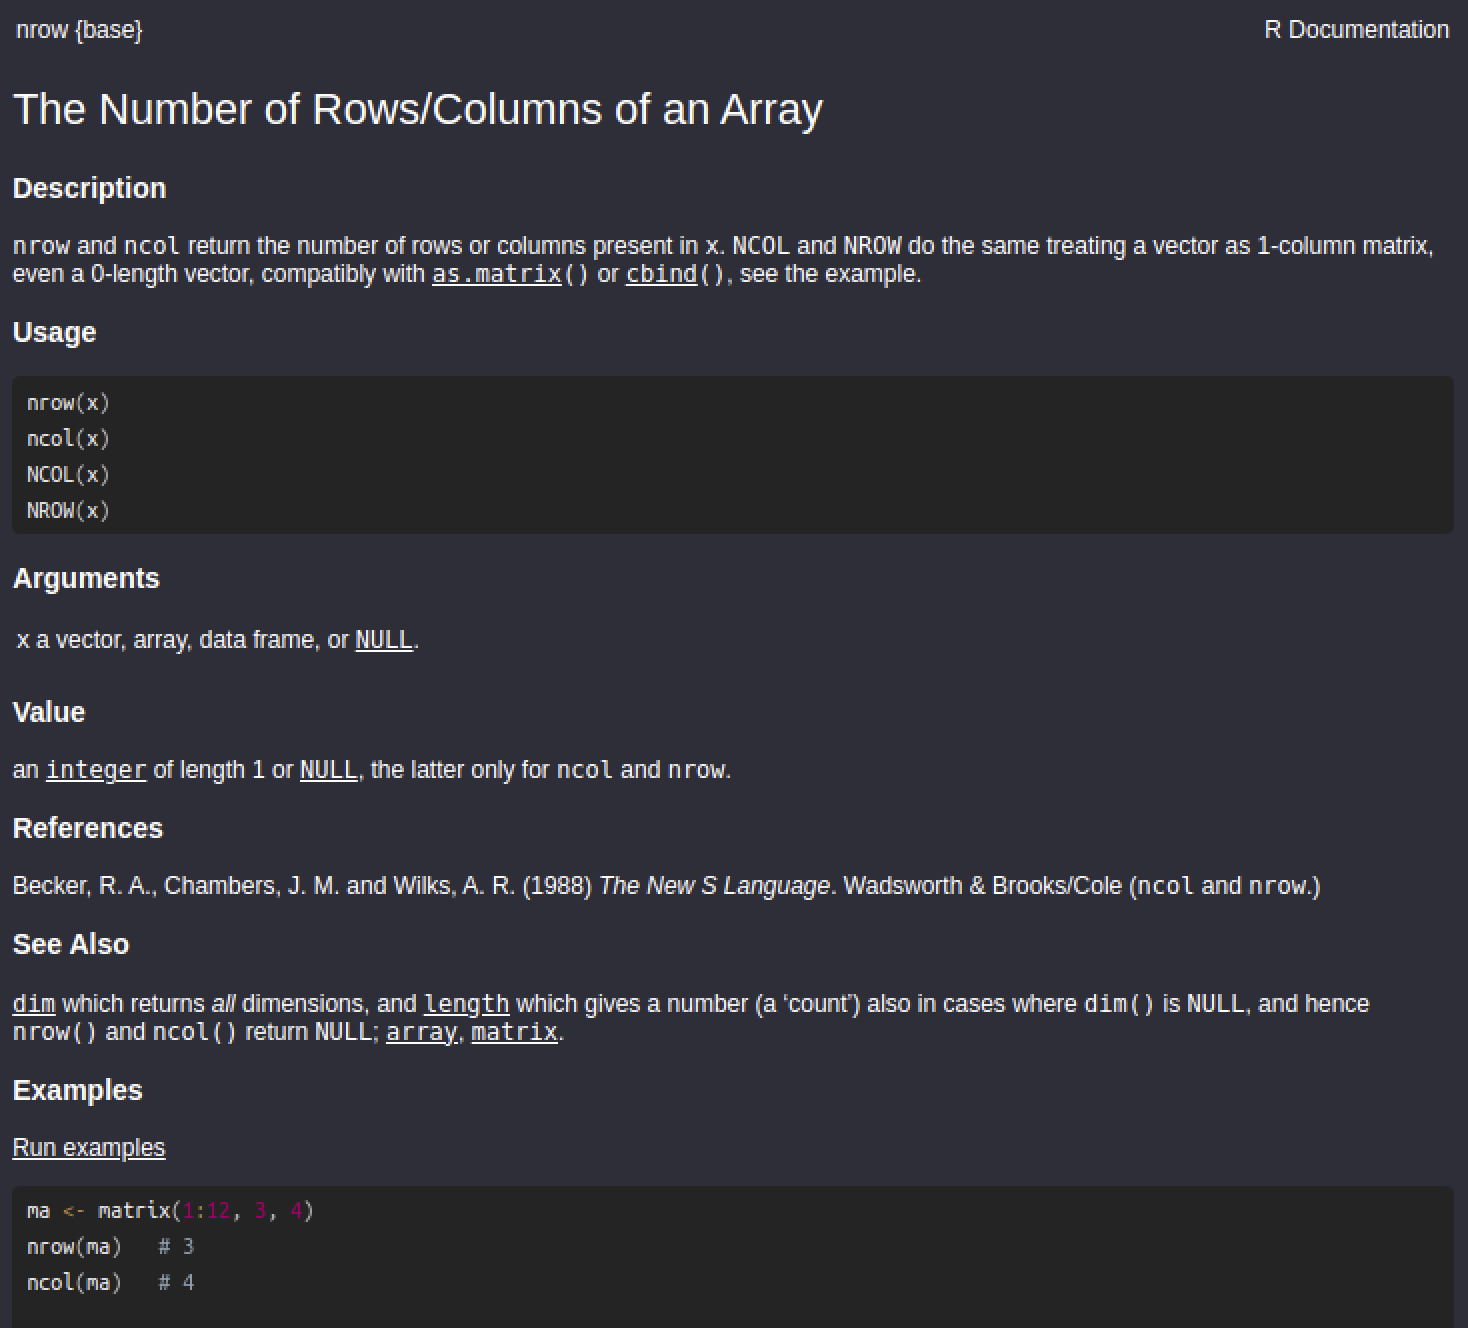Click the nrow(ma) example line
The width and height of the screenshot is (1468, 1328).
click(x=75, y=1246)
